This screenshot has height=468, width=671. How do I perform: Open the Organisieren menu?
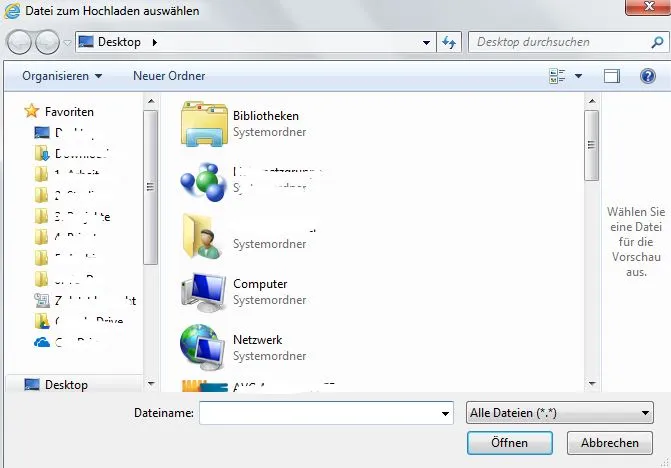point(62,76)
